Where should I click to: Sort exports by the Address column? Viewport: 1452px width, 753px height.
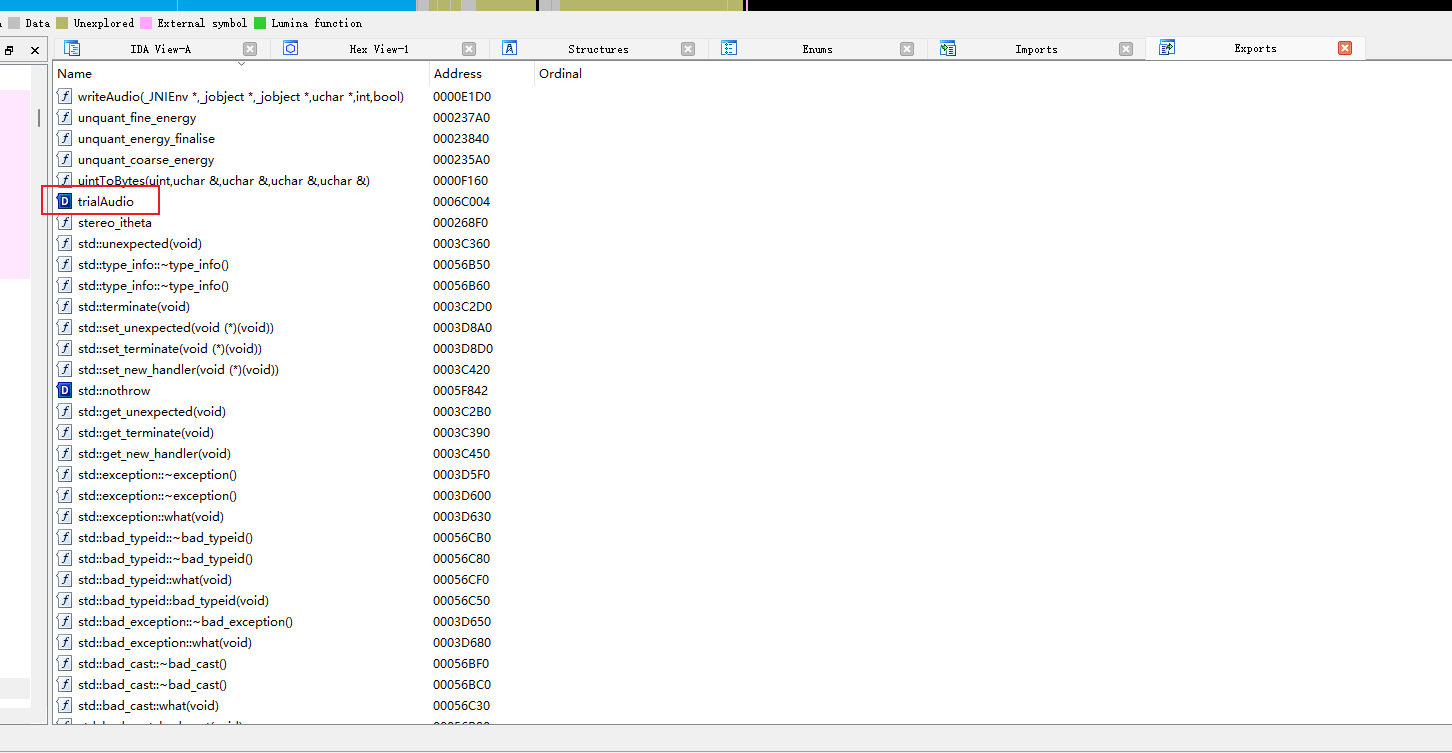[x=458, y=73]
